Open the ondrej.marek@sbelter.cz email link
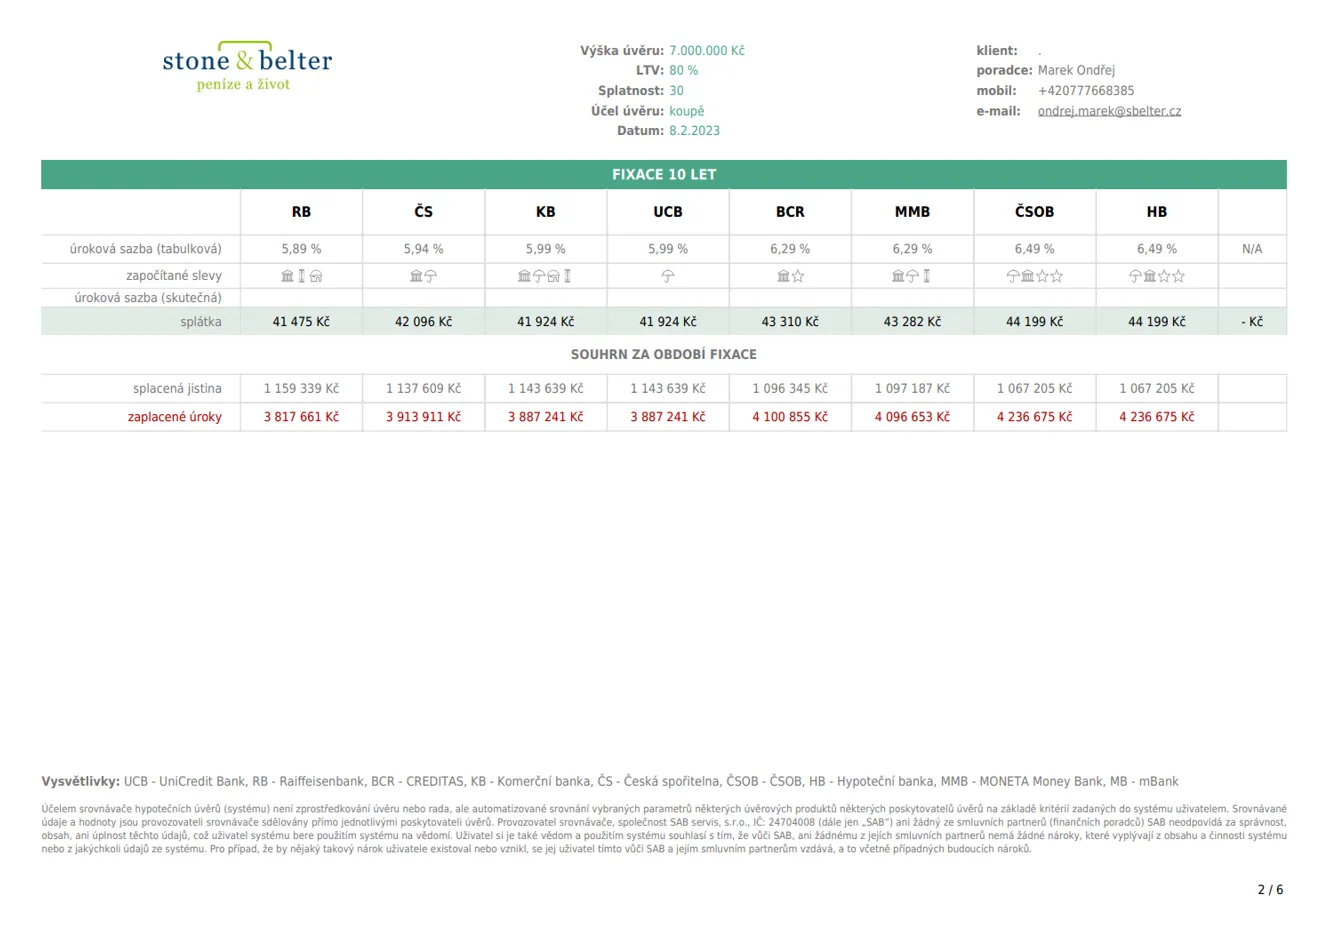This screenshot has width=1327, height=936. (1109, 111)
